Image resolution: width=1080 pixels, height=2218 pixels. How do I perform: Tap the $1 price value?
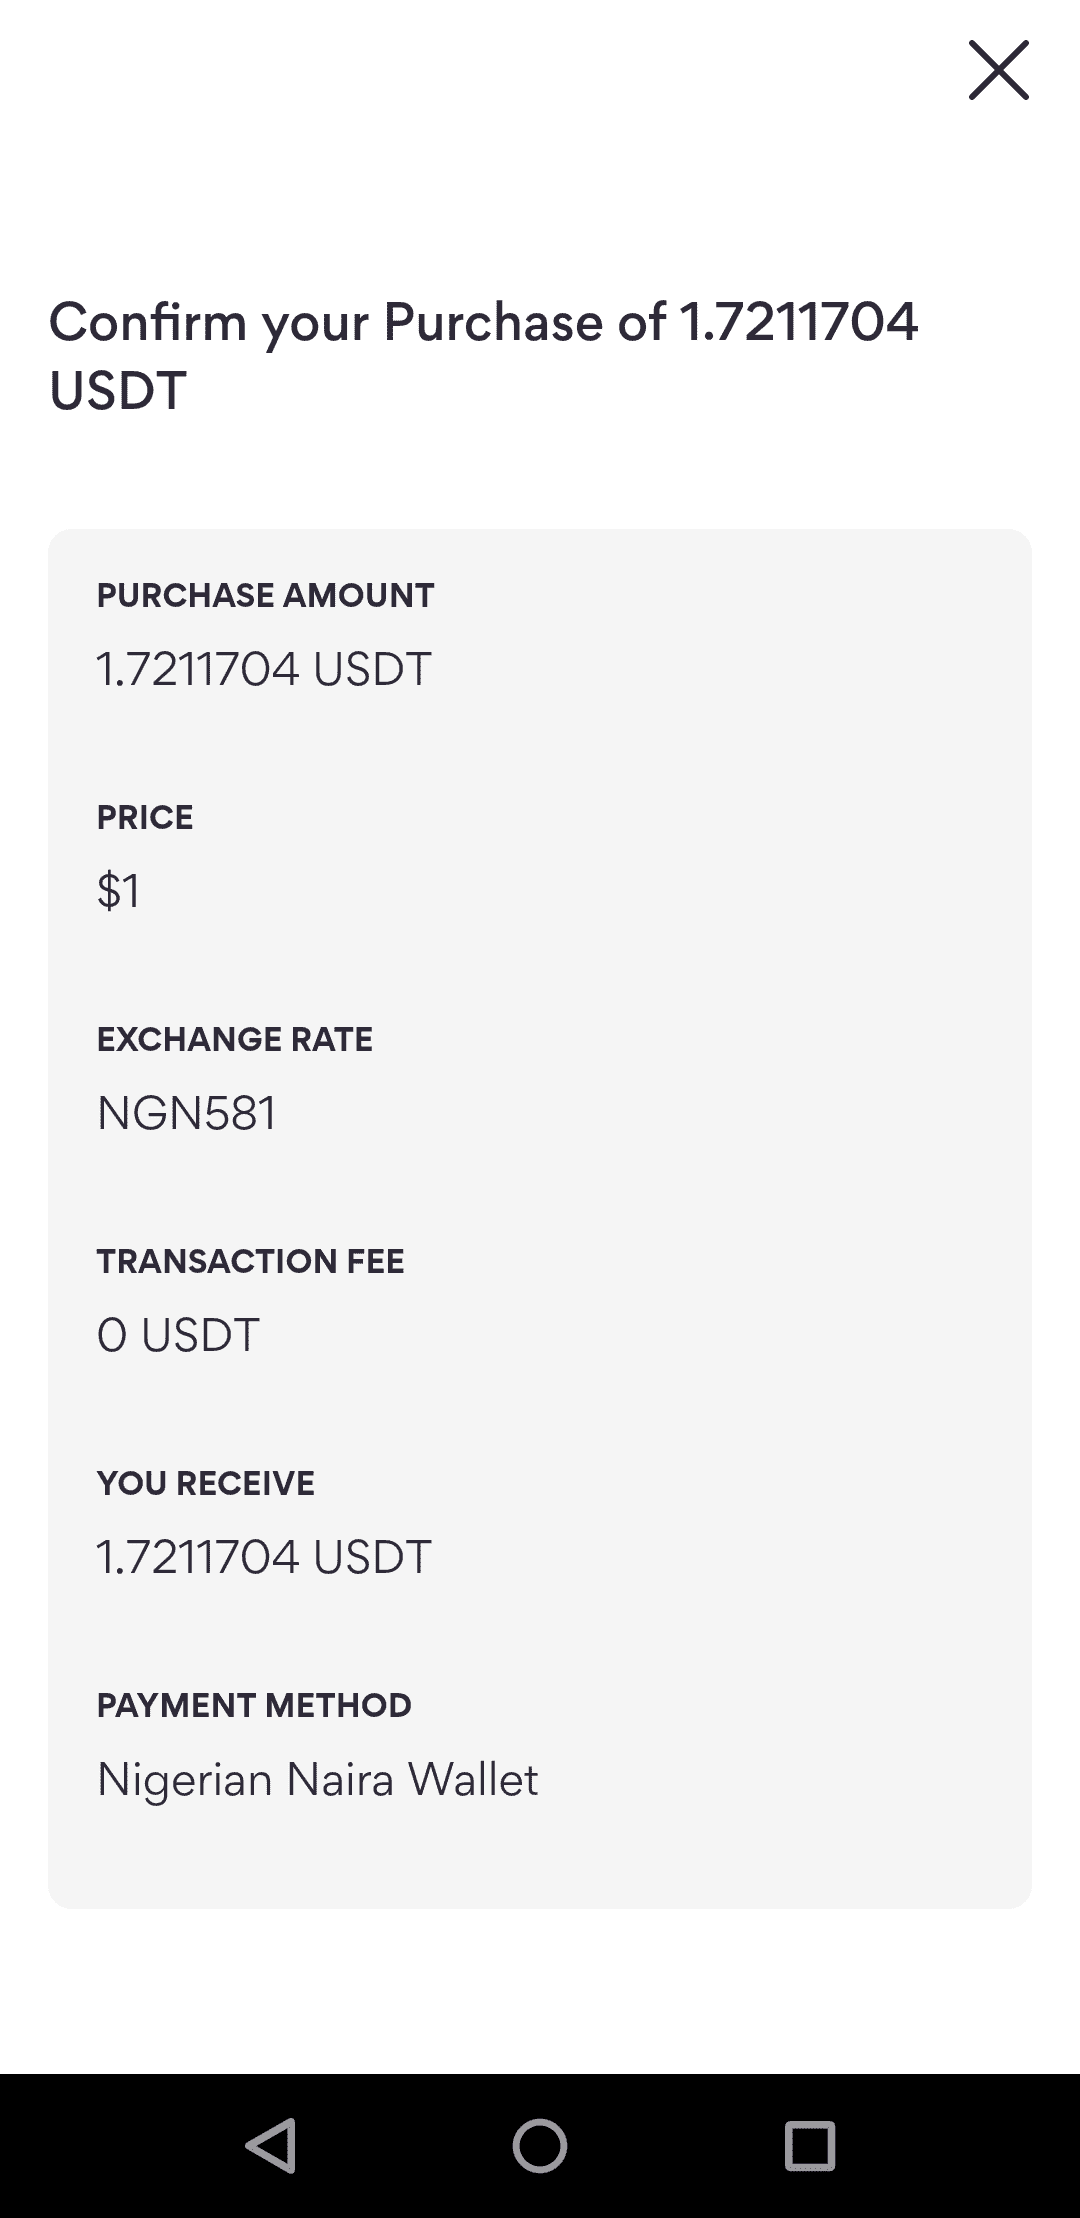tap(118, 890)
